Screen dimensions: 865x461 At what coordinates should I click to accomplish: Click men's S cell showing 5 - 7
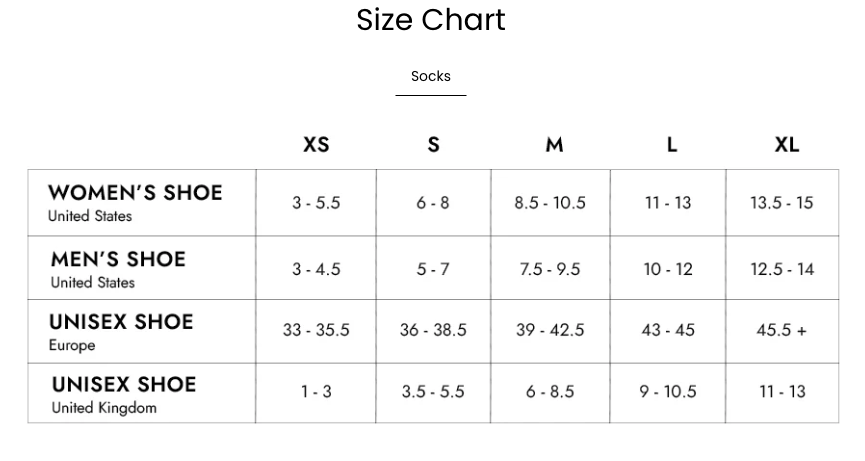pyautogui.click(x=433, y=269)
